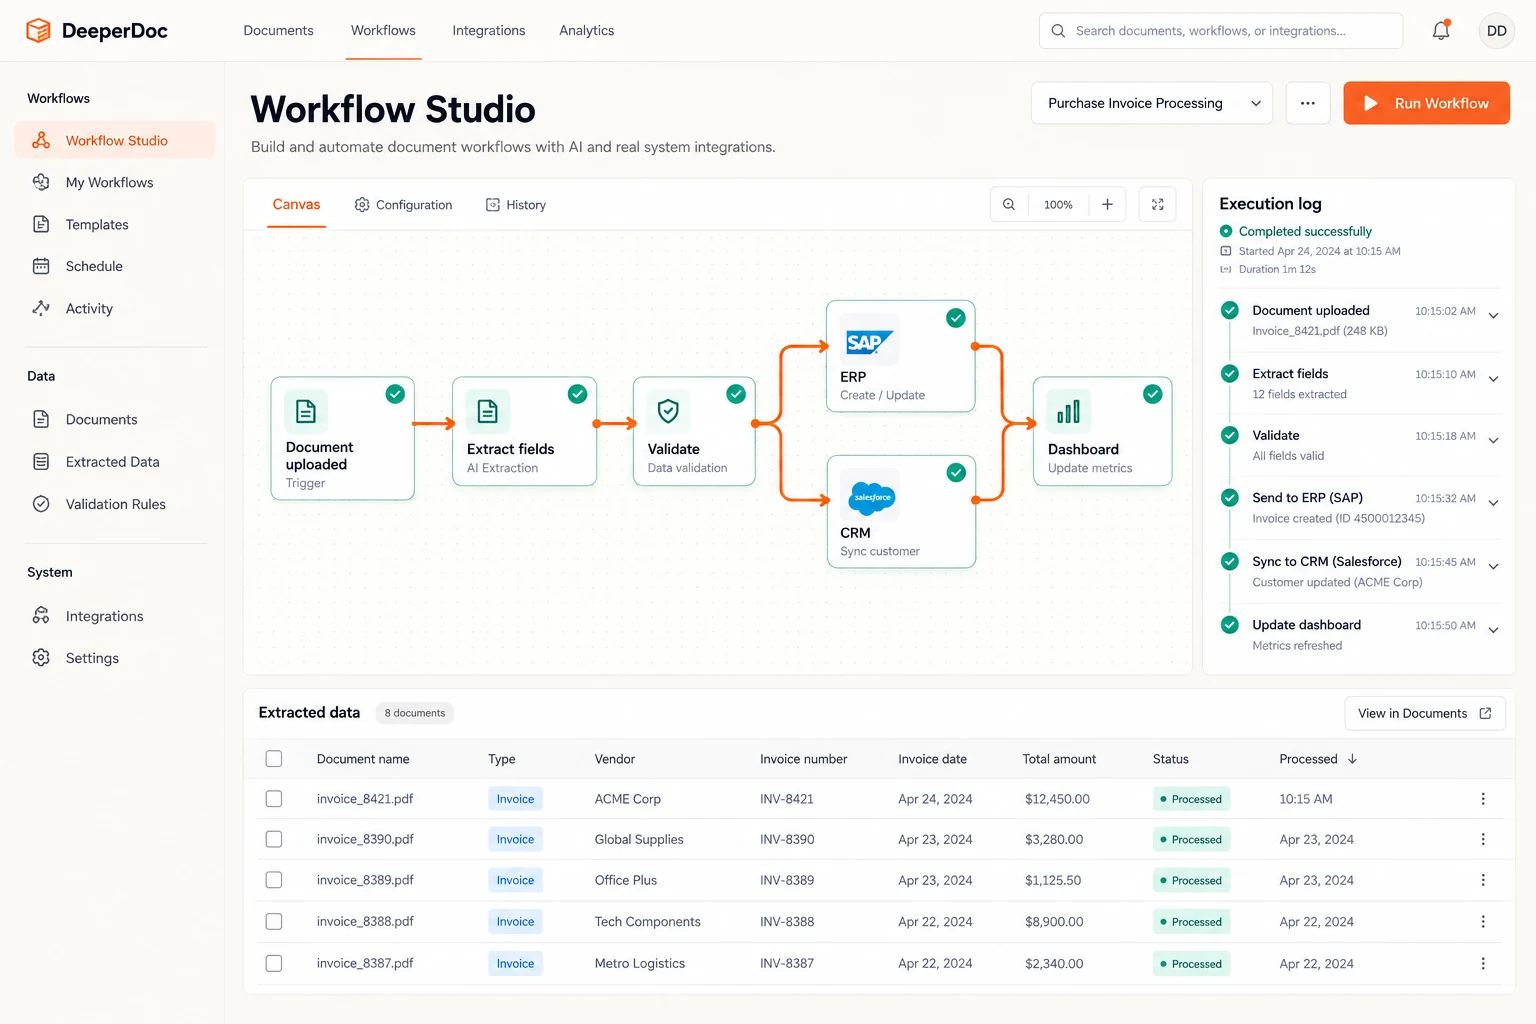
Task: Click the search documents input field
Action: (x=1221, y=31)
